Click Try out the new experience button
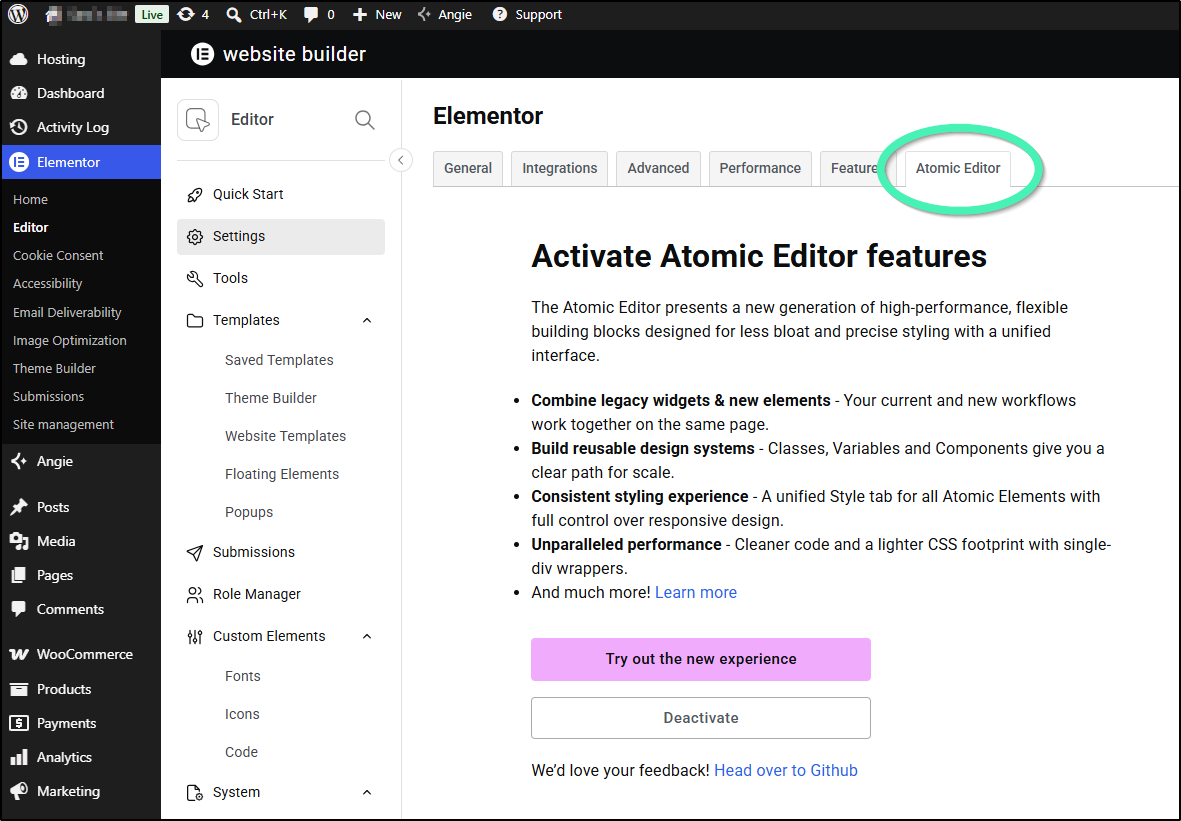 pos(700,659)
